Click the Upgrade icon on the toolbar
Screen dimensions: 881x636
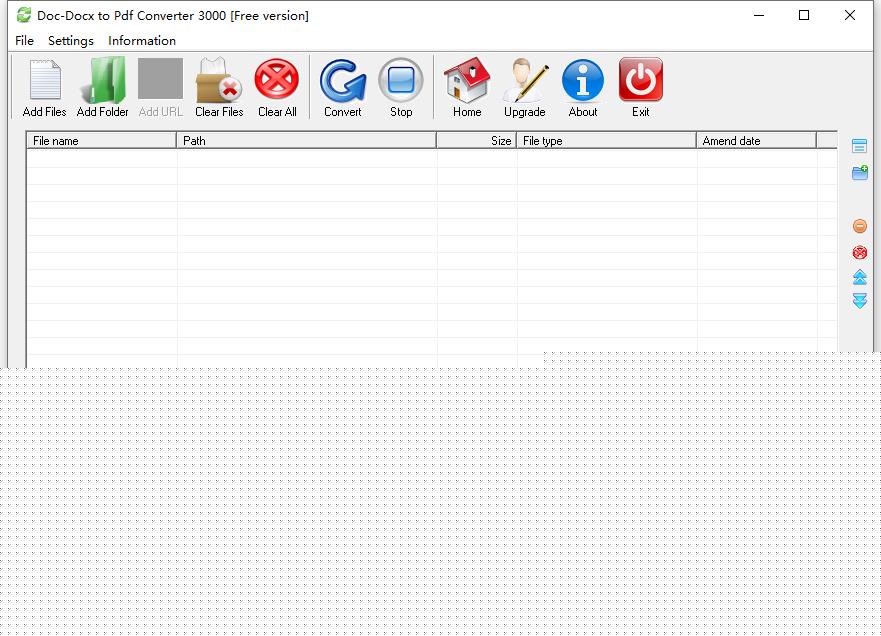(x=524, y=85)
